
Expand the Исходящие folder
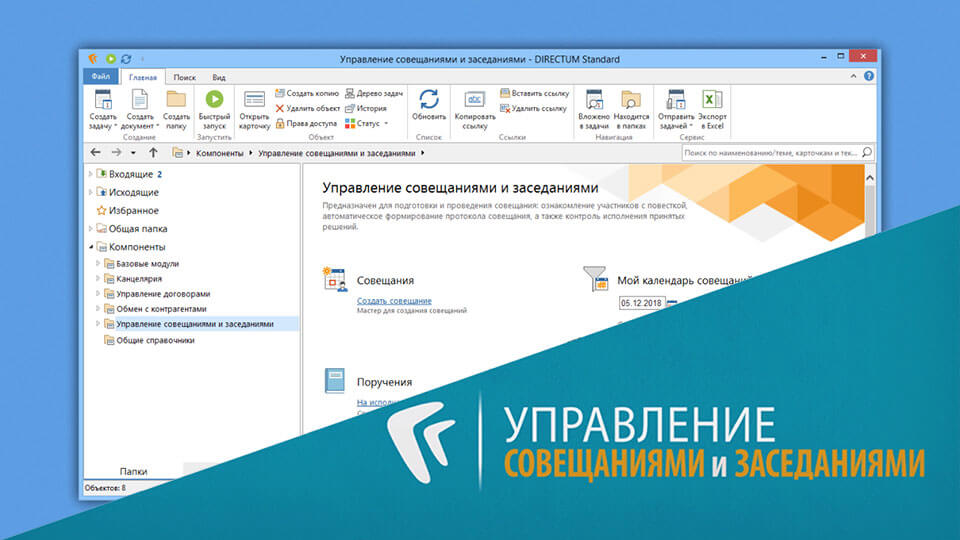click(x=91, y=192)
